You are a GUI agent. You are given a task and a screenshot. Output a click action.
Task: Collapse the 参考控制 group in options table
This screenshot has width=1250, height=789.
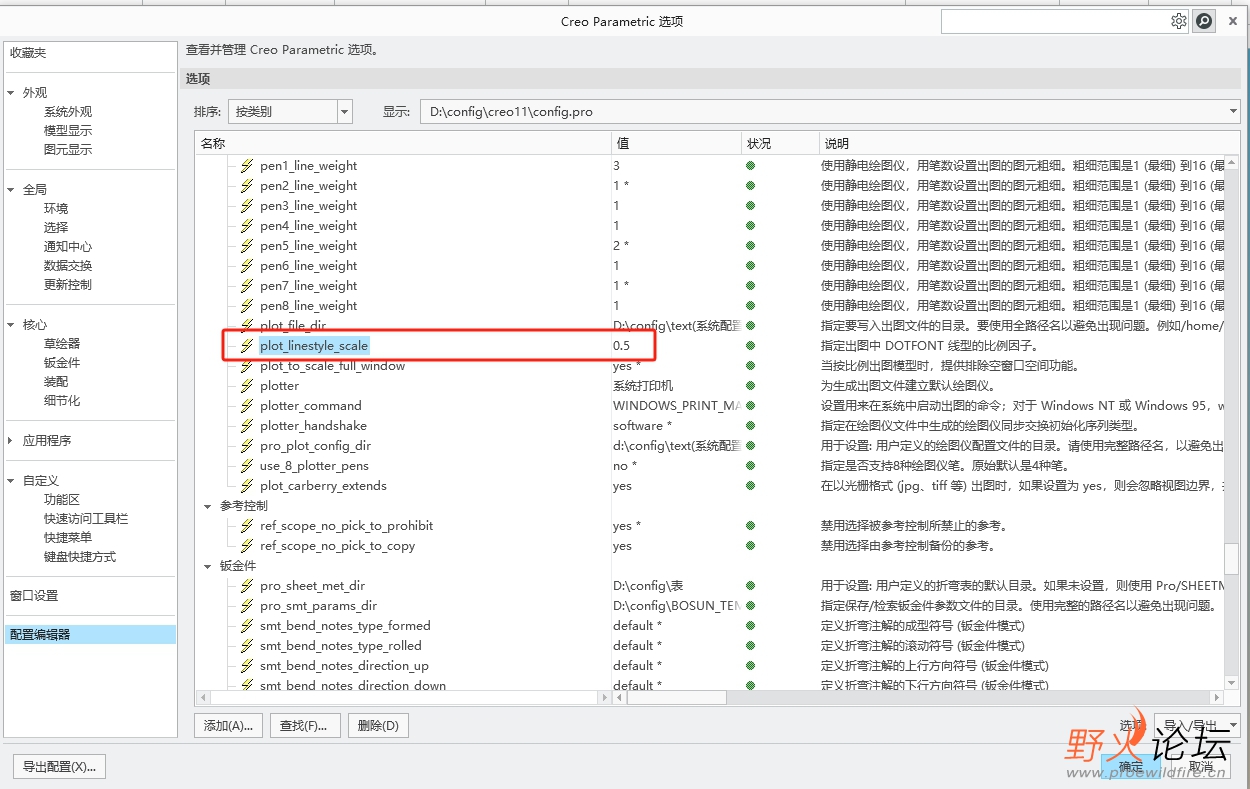coord(208,506)
